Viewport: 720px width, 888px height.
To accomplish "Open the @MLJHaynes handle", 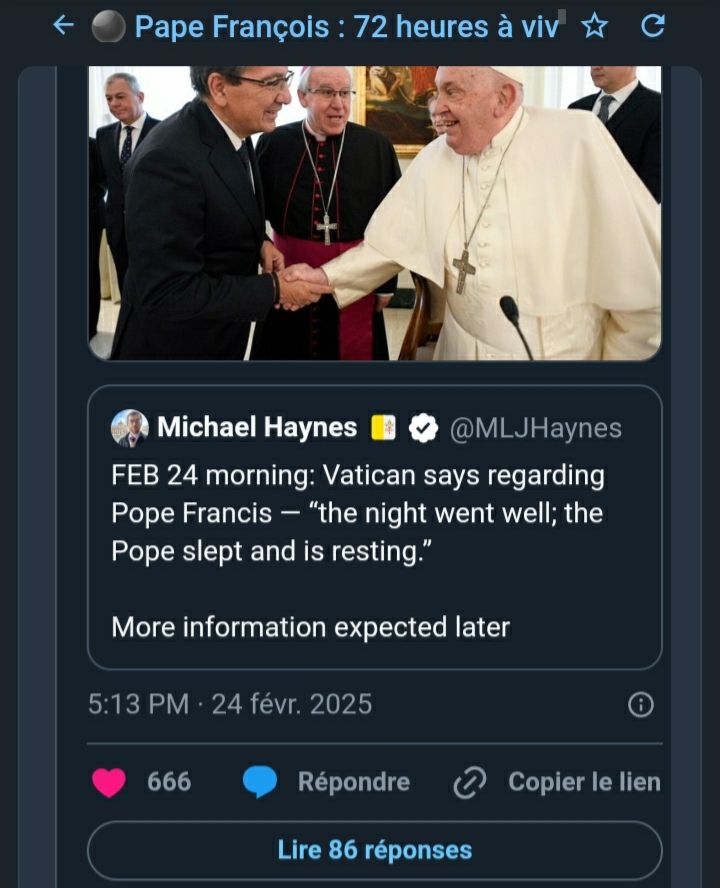I will pyautogui.click(x=535, y=429).
